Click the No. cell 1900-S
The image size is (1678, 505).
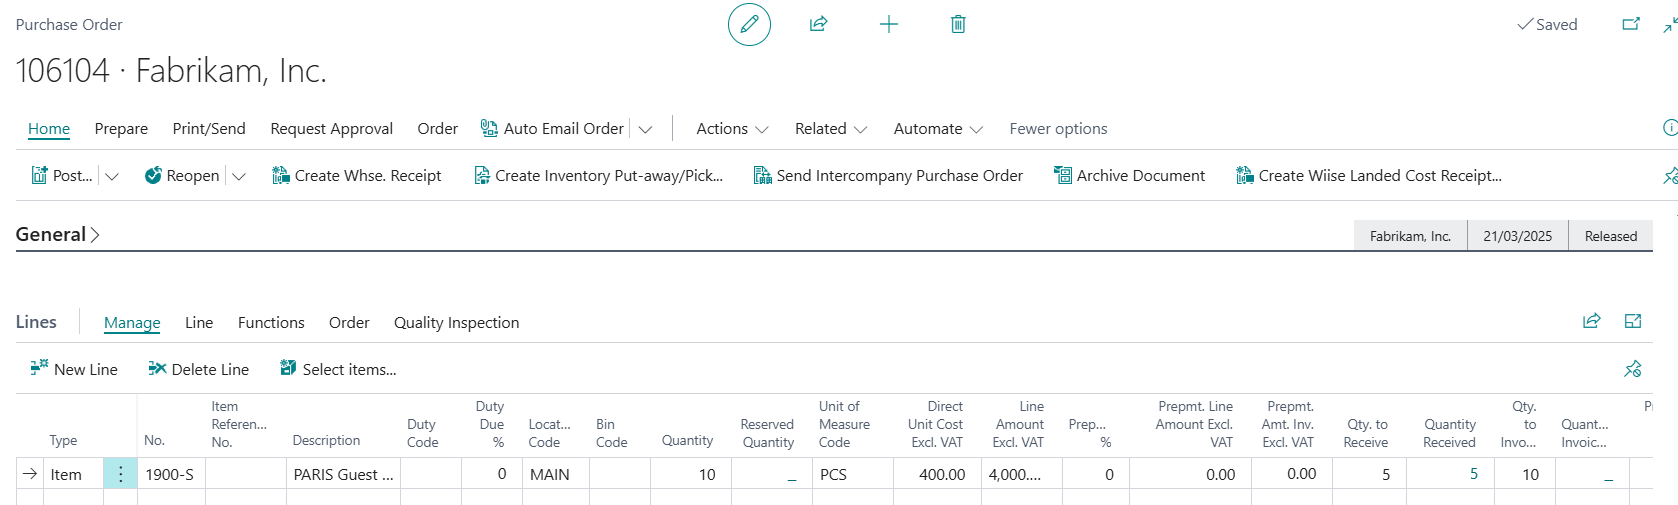(171, 474)
